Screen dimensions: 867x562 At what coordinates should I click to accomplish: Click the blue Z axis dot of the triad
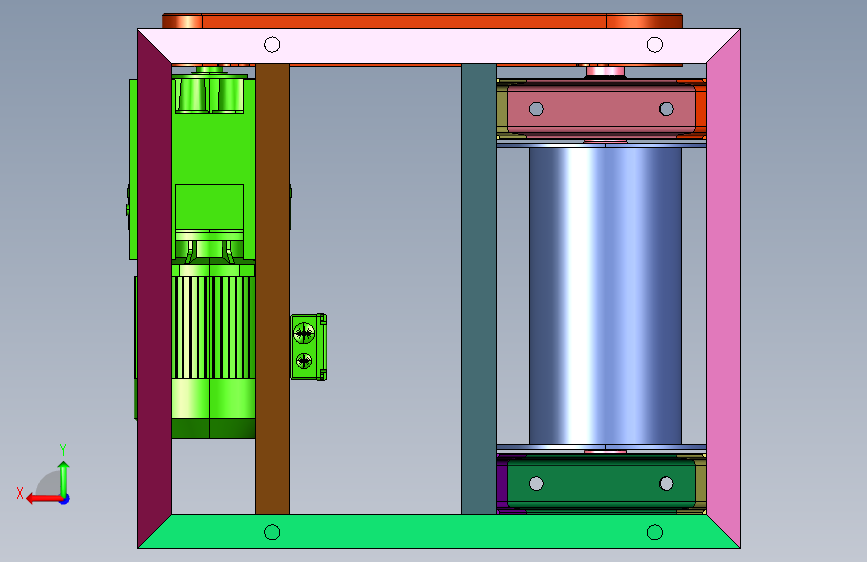tap(65, 499)
